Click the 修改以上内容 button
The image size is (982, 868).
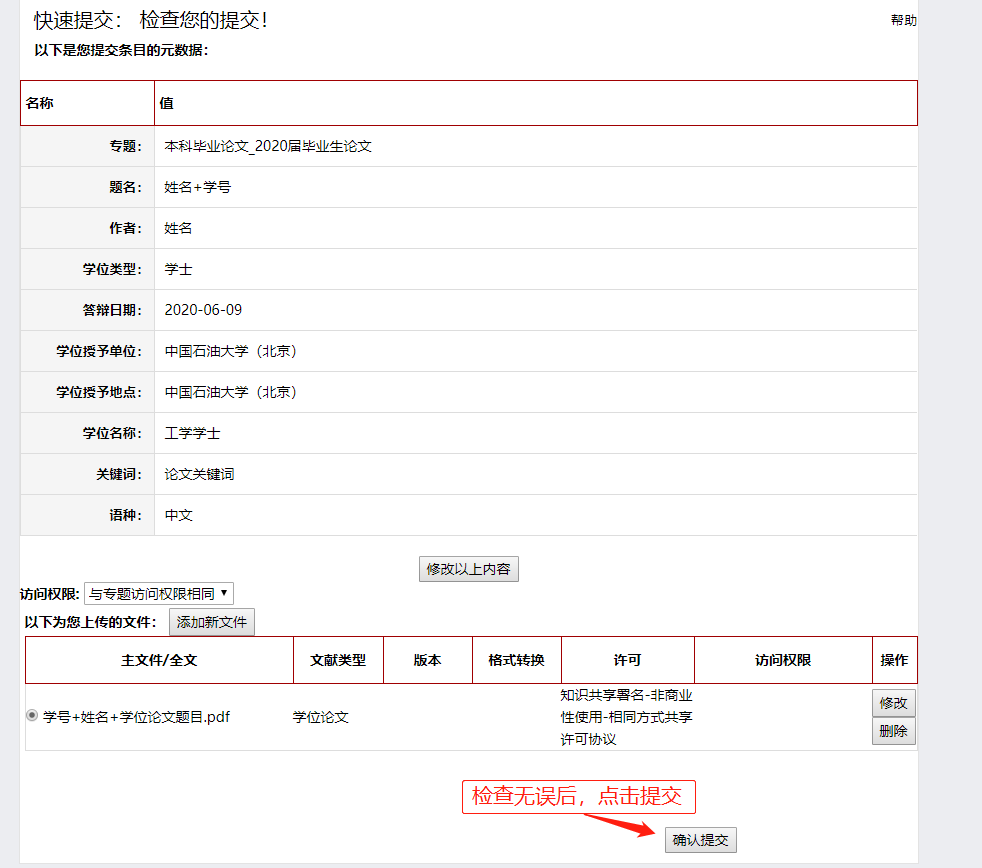[x=468, y=569]
